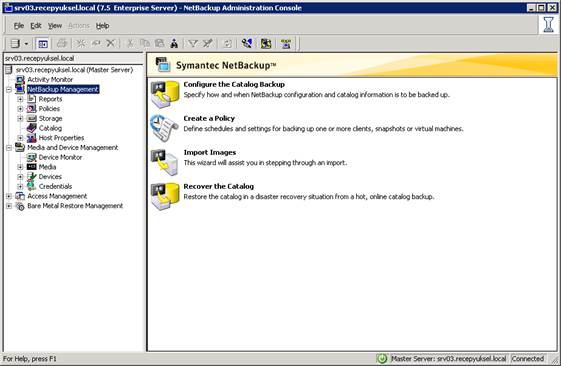The image size is (561, 366).
Task: Open the dropdown arrow beside the server icon
Action: [26, 44]
